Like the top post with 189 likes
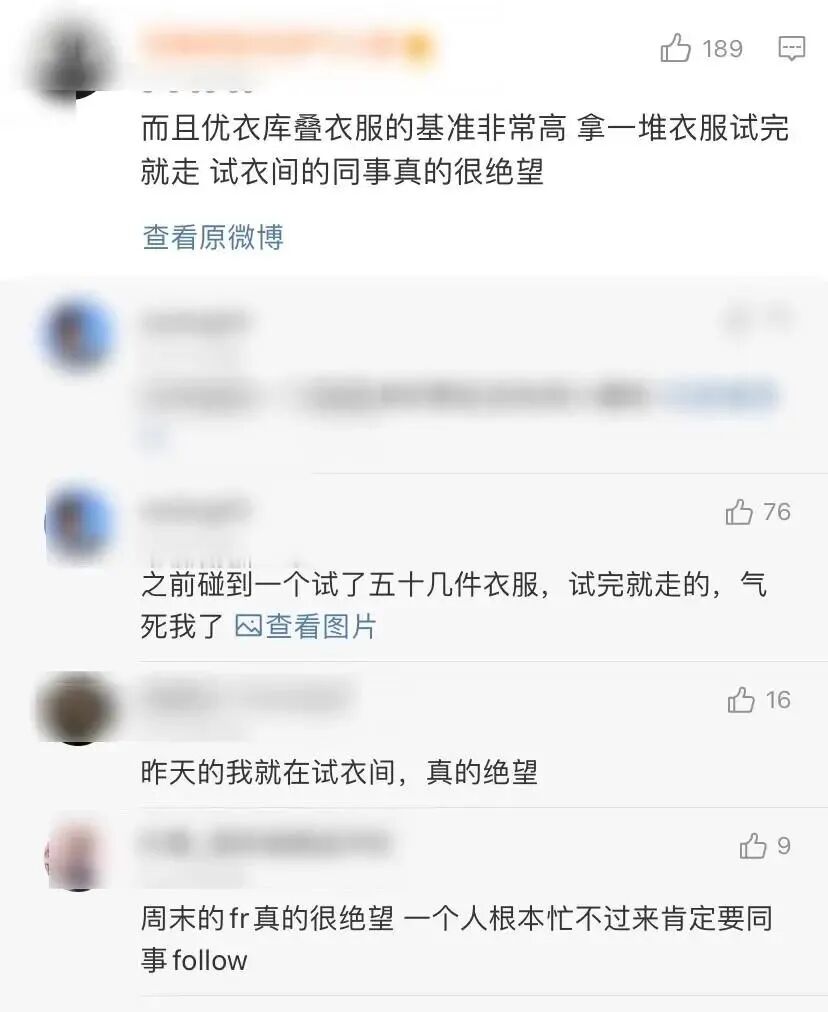This screenshot has width=828, height=1012. pos(676,48)
